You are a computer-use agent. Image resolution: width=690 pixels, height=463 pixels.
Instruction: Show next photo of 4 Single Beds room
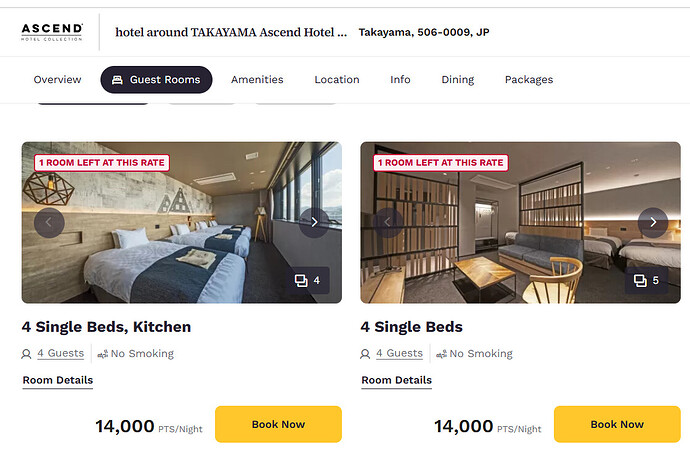(x=653, y=222)
